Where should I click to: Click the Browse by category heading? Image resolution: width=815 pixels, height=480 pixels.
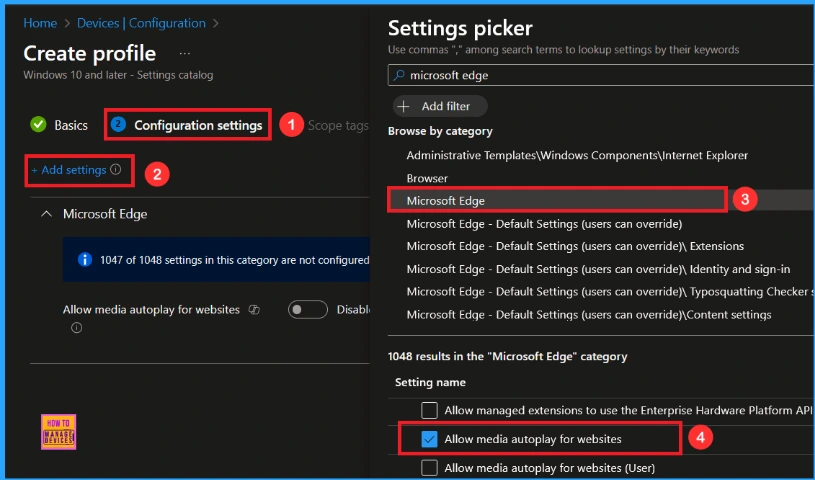click(x=440, y=131)
